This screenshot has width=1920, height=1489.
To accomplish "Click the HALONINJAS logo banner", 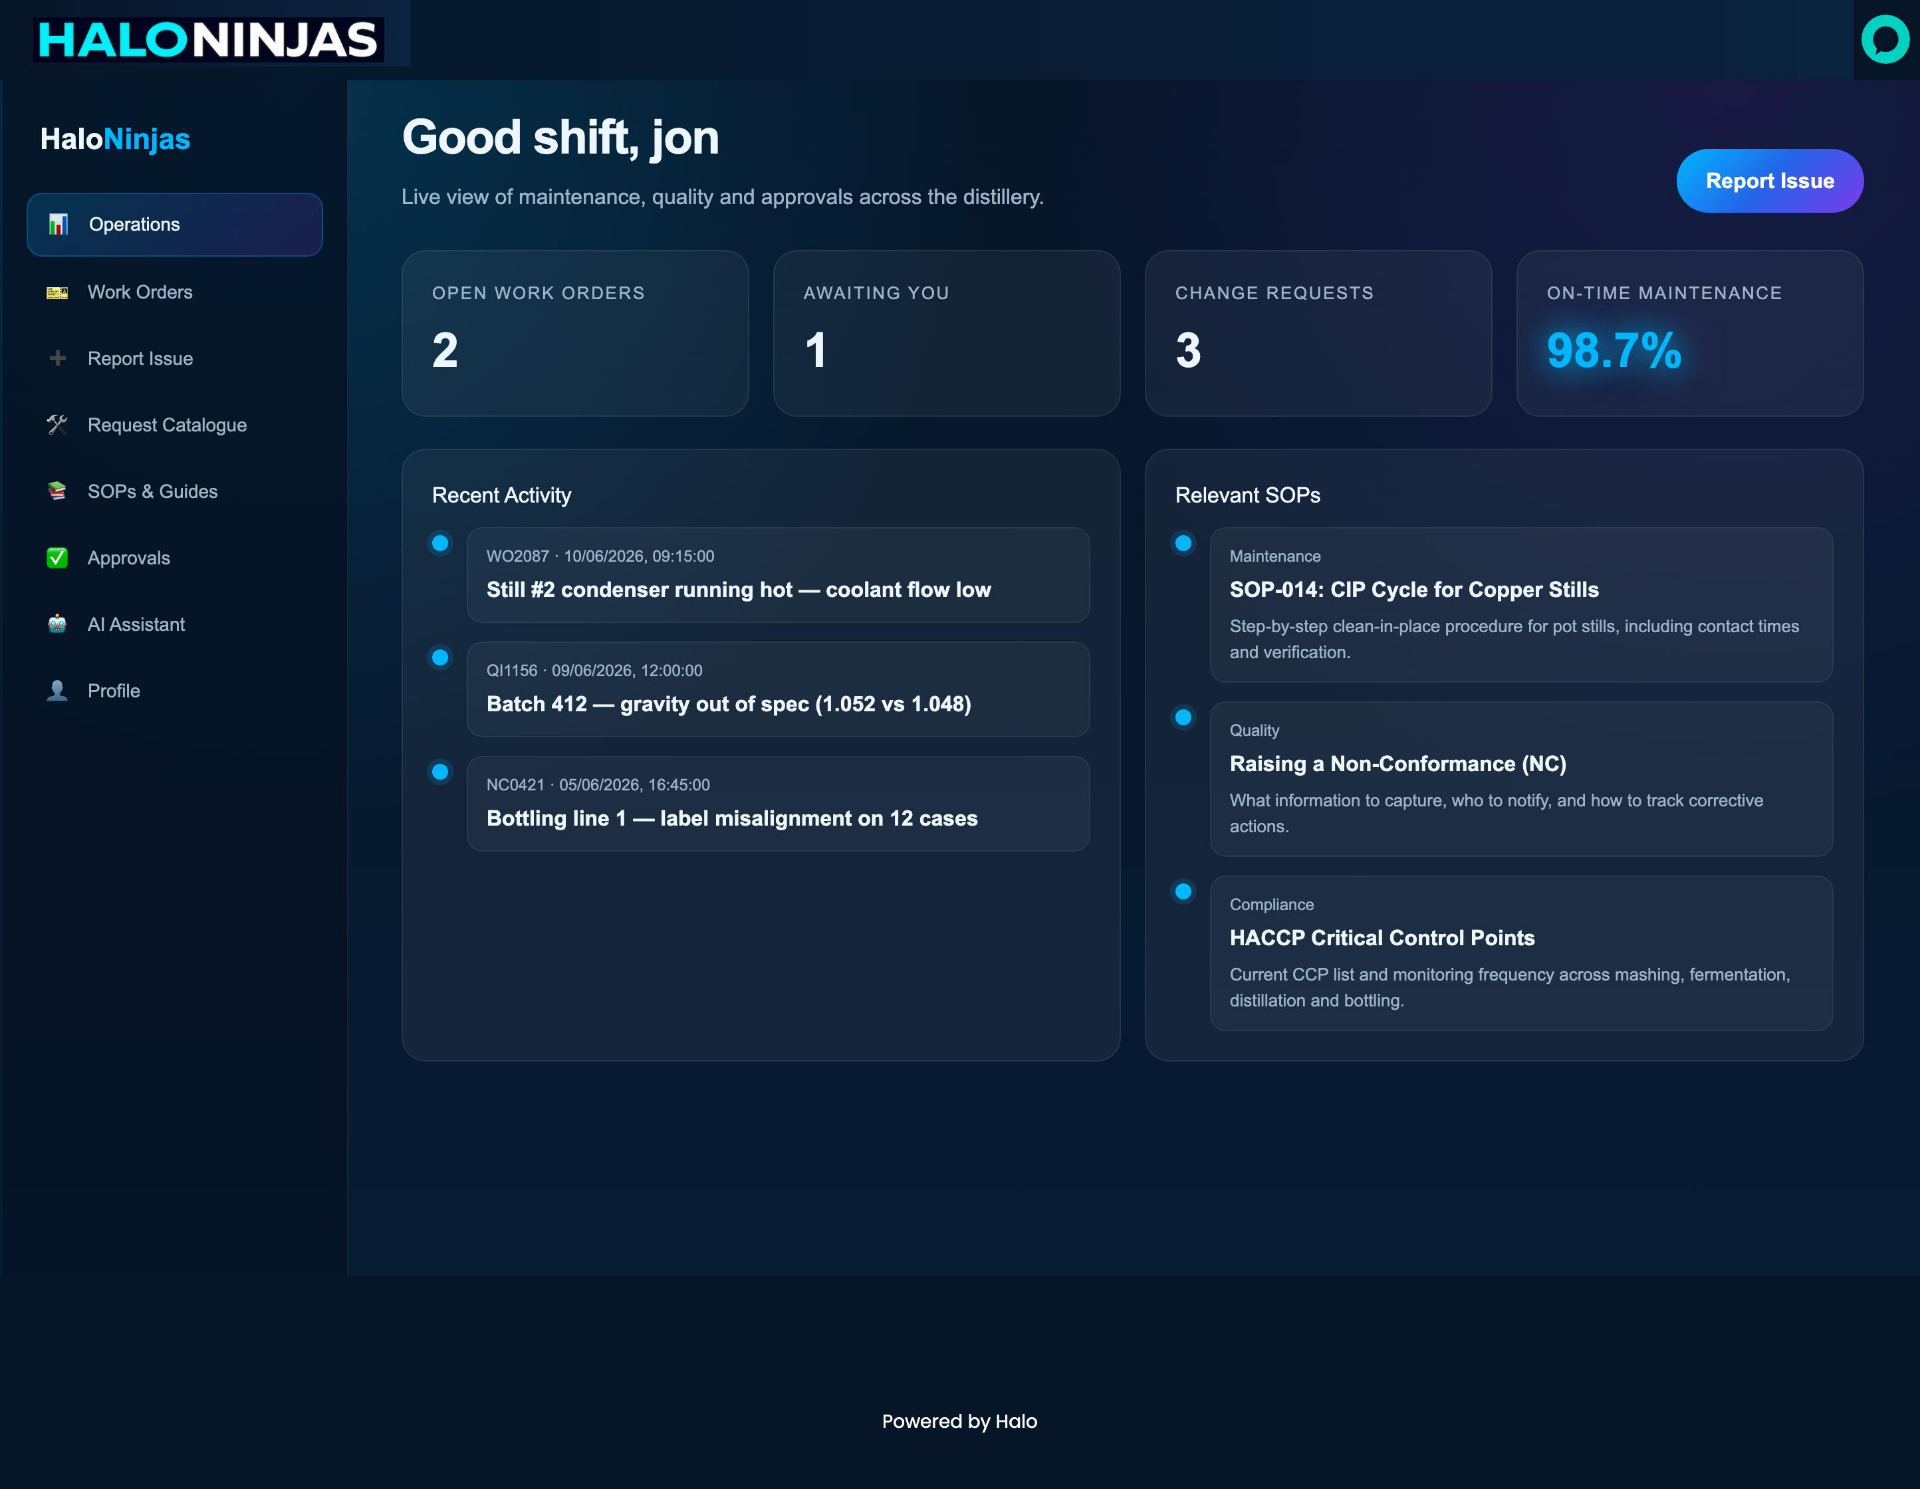I will 208,40.
